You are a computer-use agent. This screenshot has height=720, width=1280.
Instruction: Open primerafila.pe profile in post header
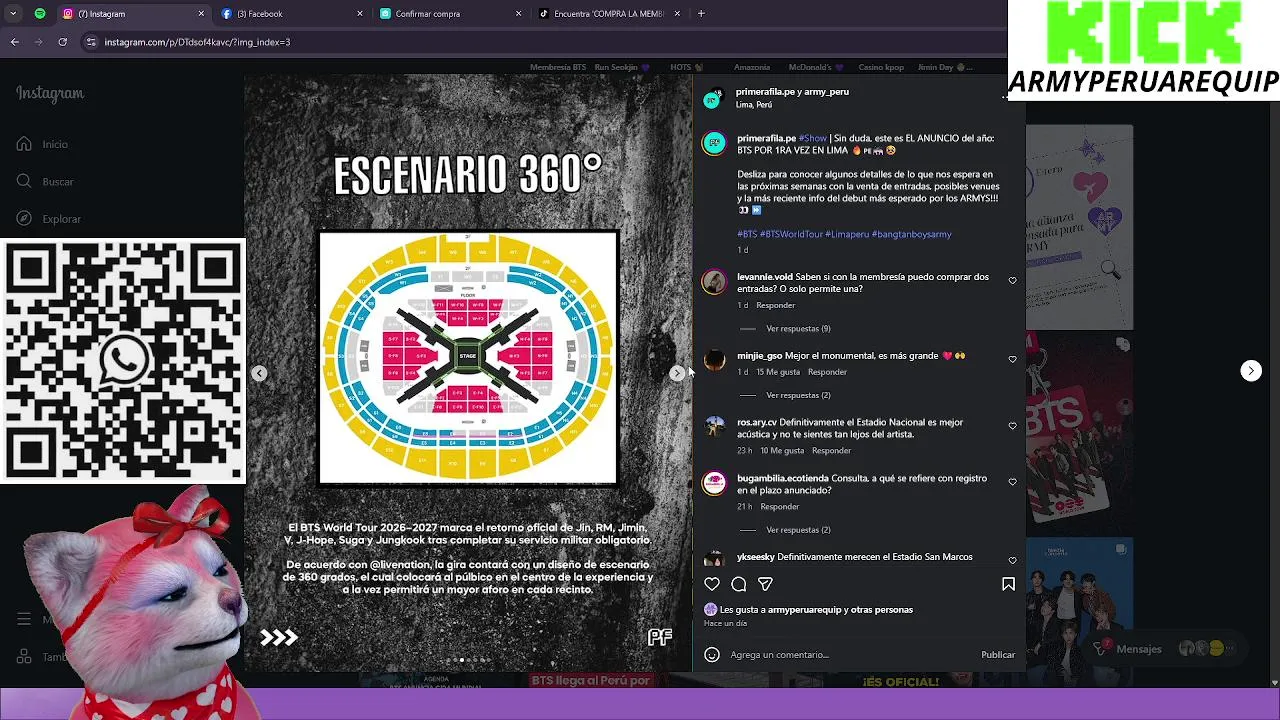tap(765, 92)
